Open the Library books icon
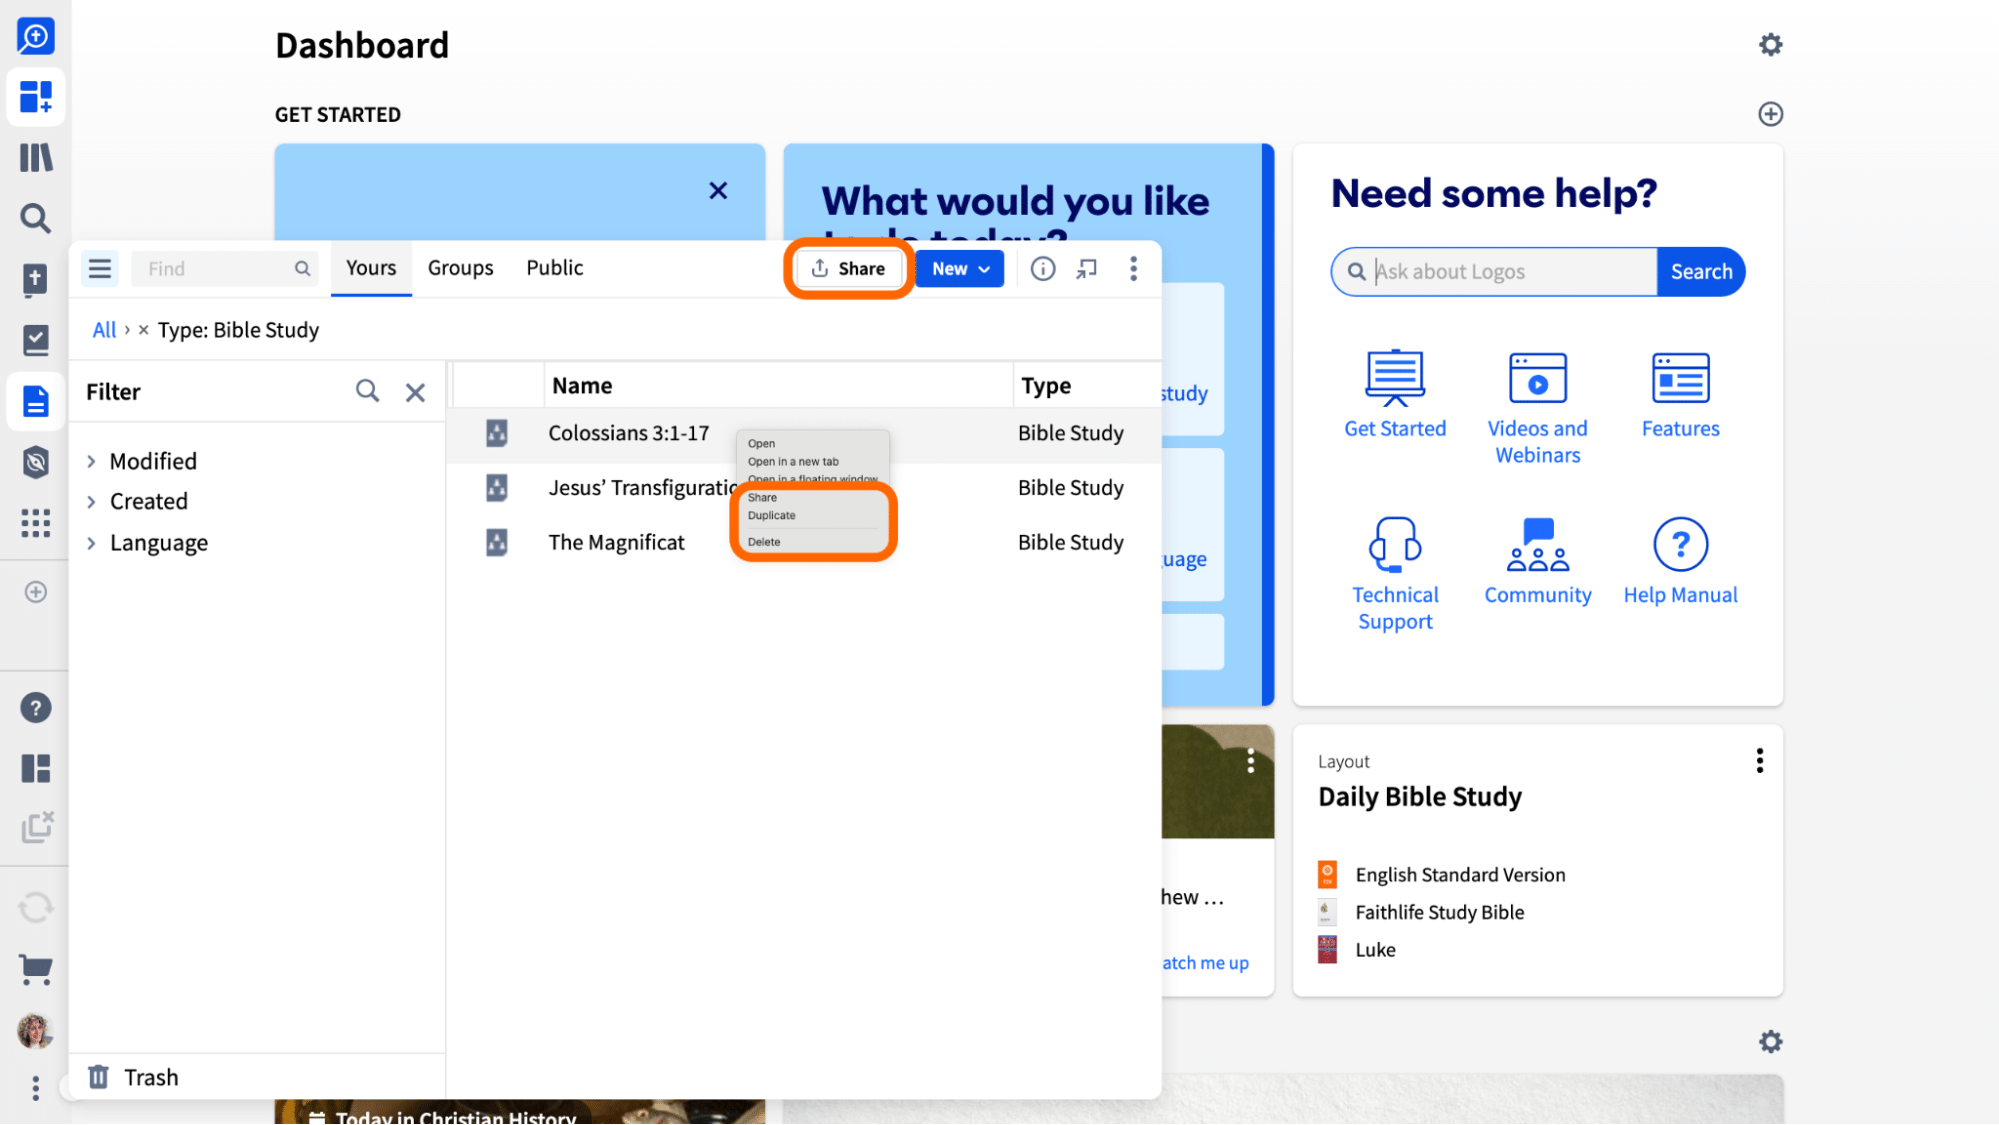The width and height of the screenshot is (1999, 1125). [36, 158]
